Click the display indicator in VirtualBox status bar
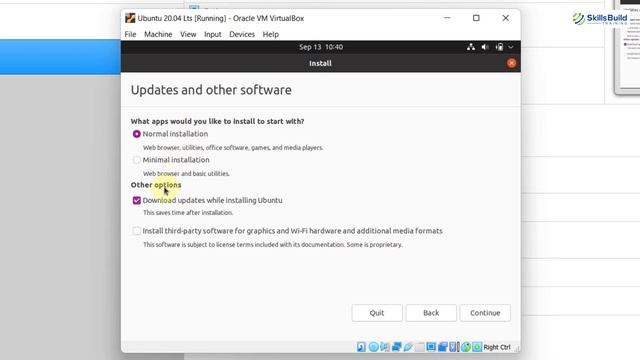The width and height of the screenshot is (640, 360). [x=431, y=347]
